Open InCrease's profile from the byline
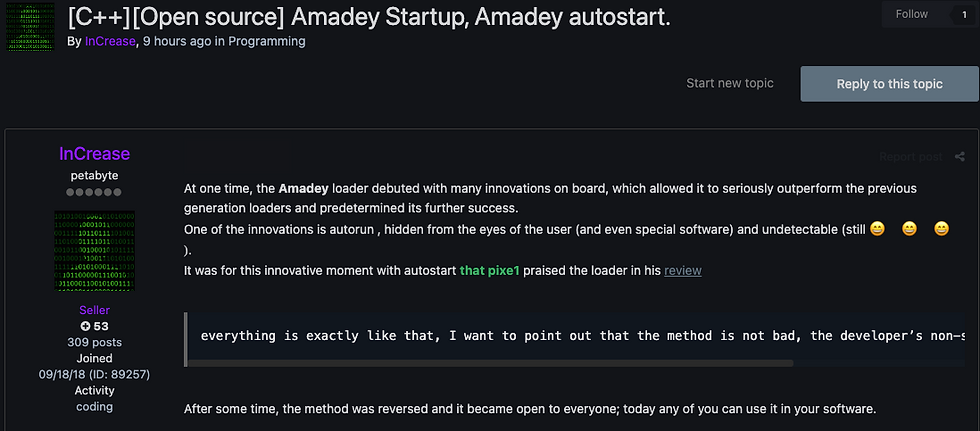Image resolution: width=980 pixels, height=431 pixels. click(111, 41)
